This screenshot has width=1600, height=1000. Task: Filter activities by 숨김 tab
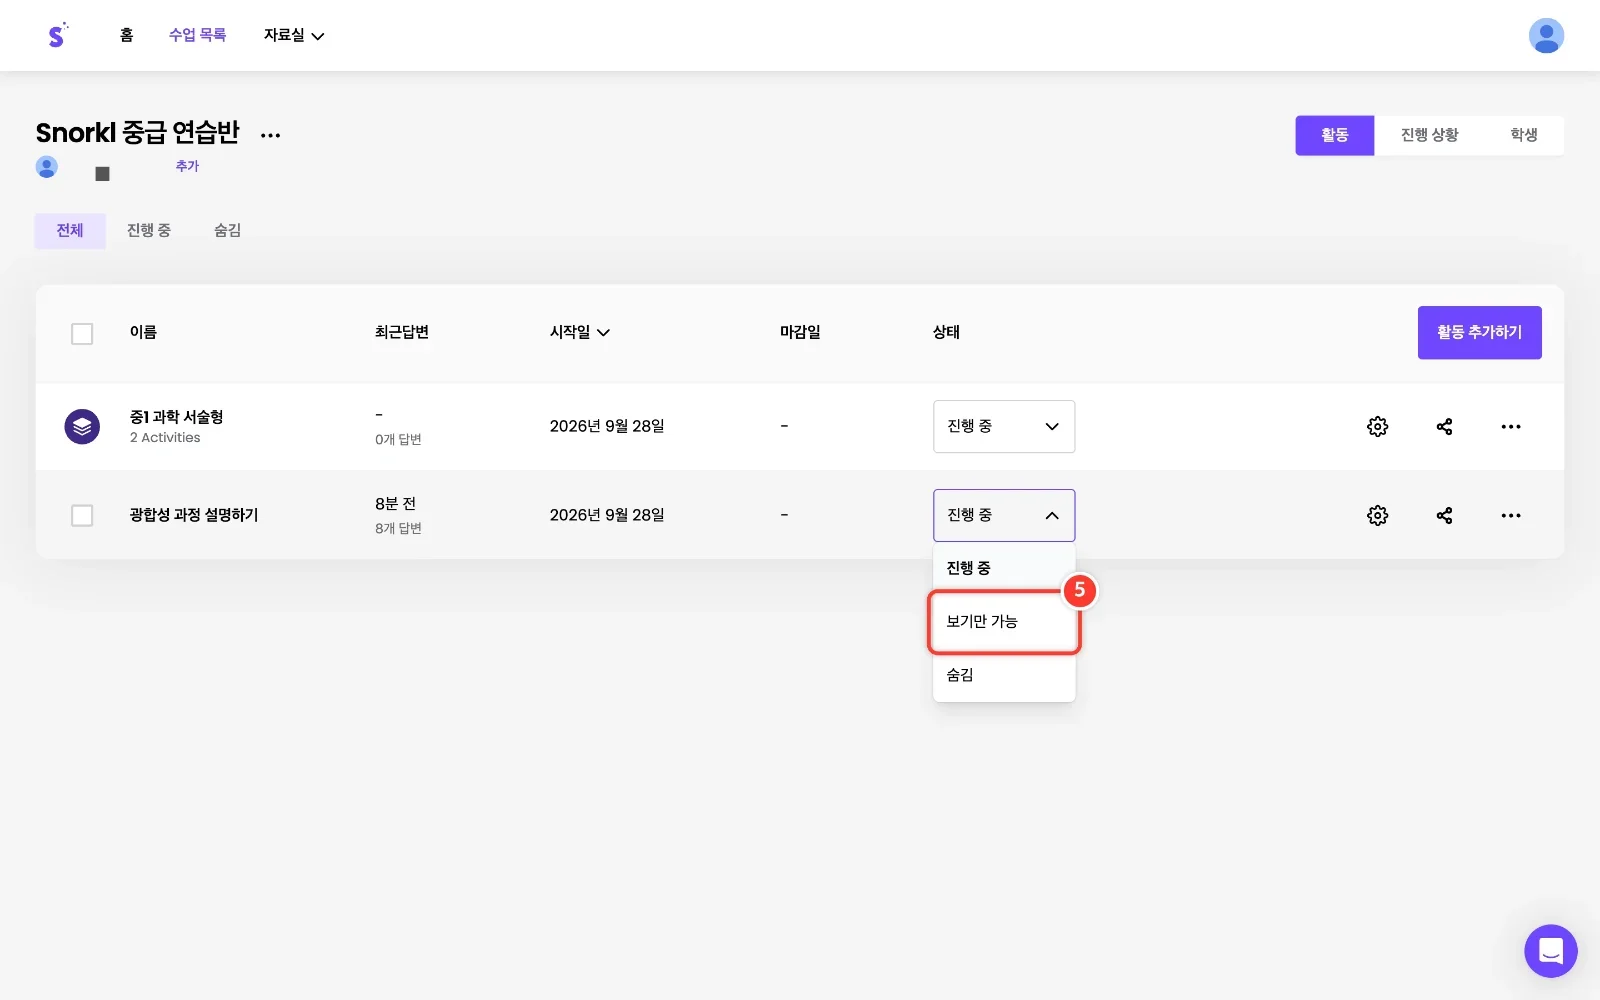pyautogui.click(x=227, y=231)
